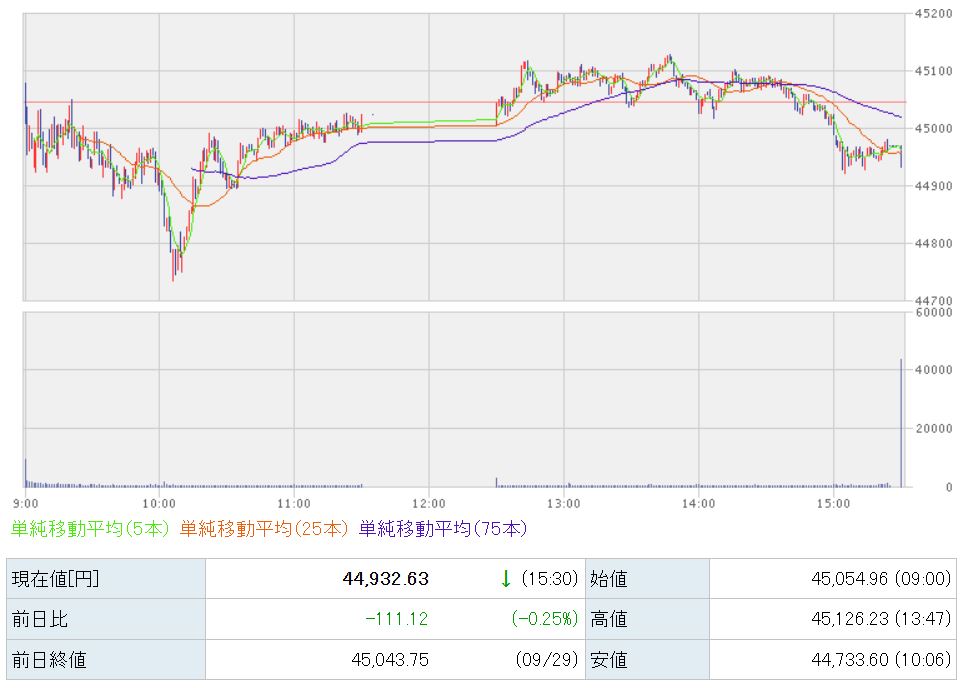Click the 12:00 time axis label
This screenshot has height=688, width=962.
click(428, 502)
